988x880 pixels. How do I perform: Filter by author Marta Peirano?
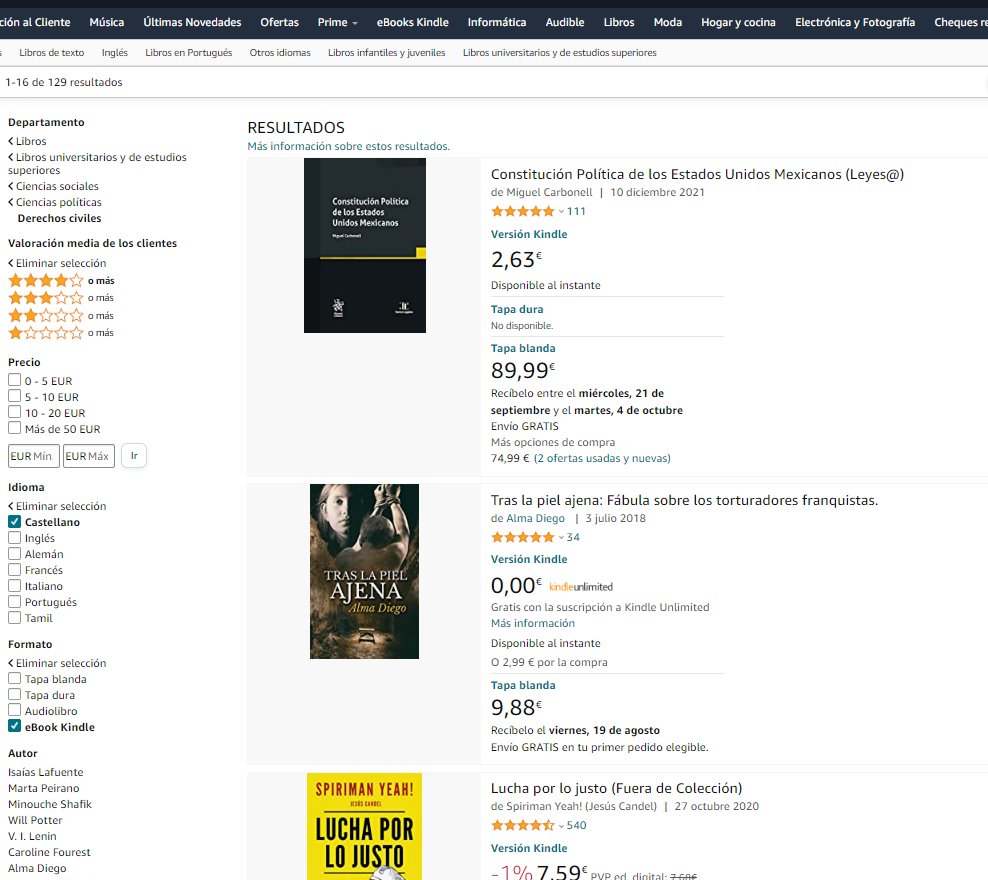43,788
